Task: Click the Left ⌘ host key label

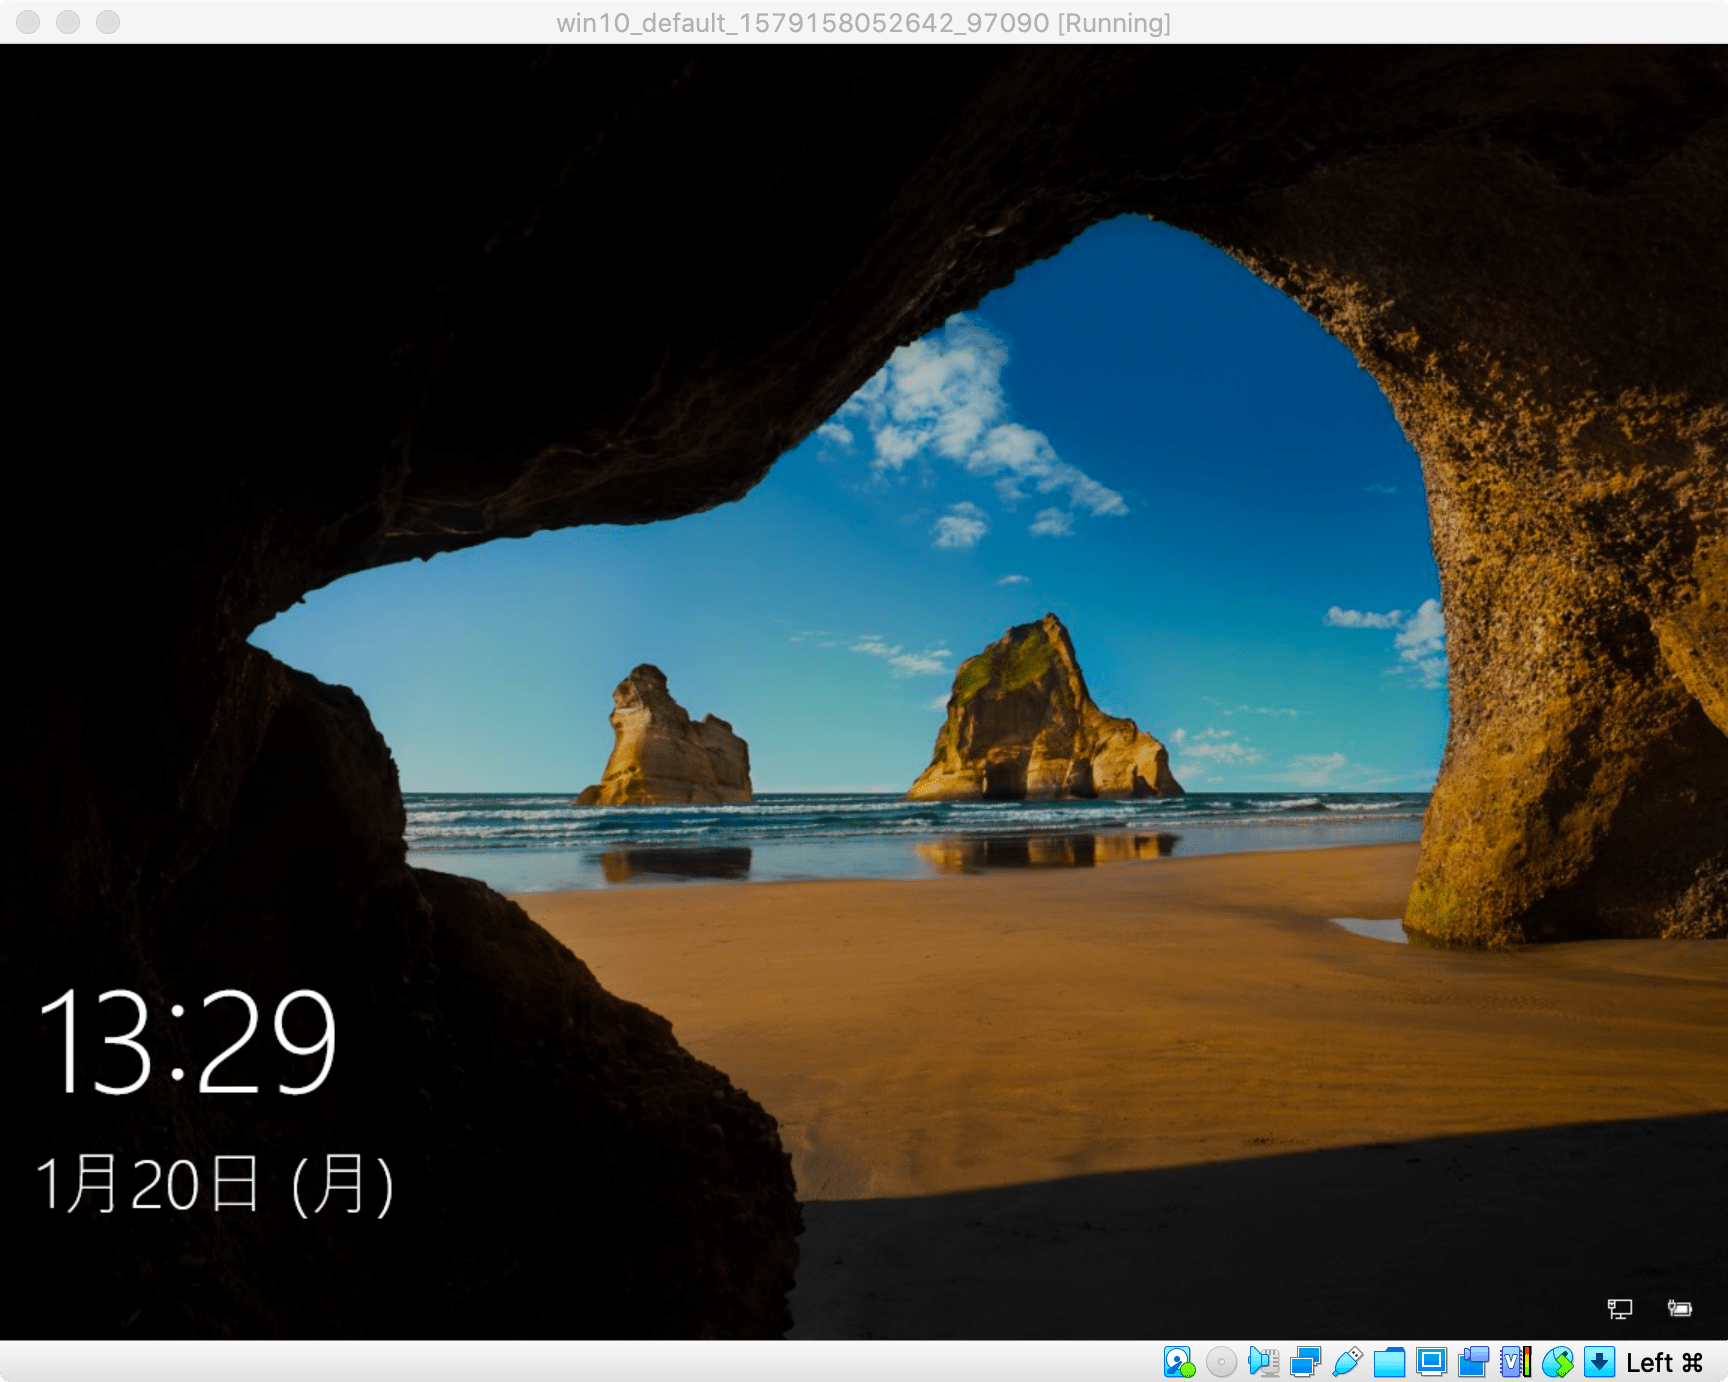Action: pyautogui.click(x=1665, y=1363)
